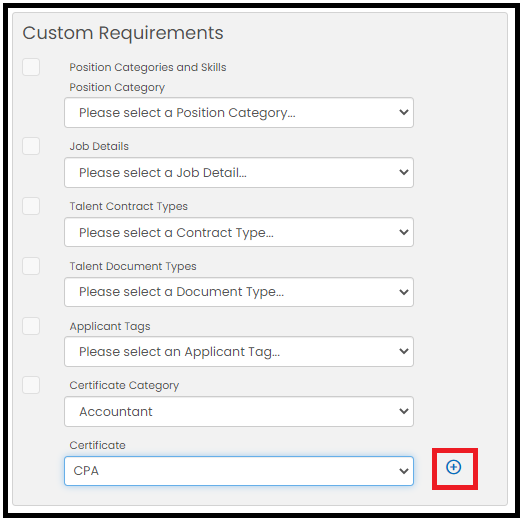Click chevron arrow of Job Detail select
523x522 pixels.
coord(404,172)
